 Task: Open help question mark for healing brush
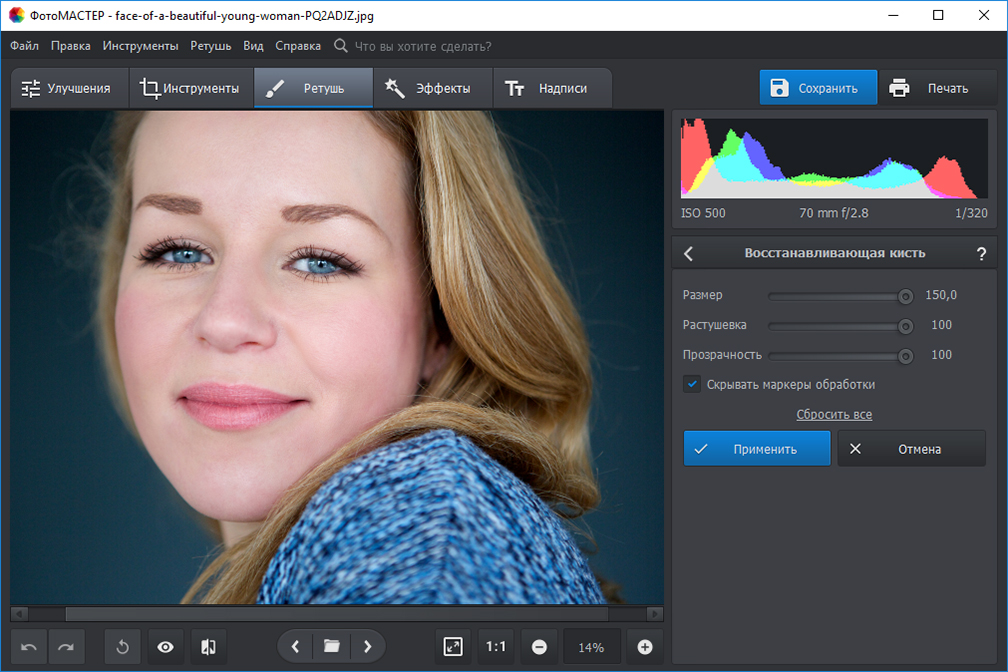pos(981,253)
